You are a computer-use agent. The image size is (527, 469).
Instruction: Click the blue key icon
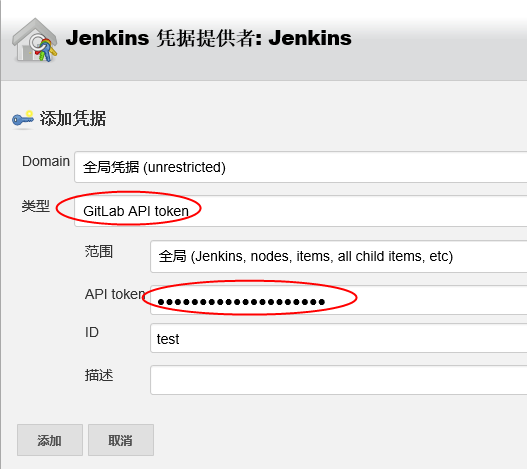tap(23, 119)
